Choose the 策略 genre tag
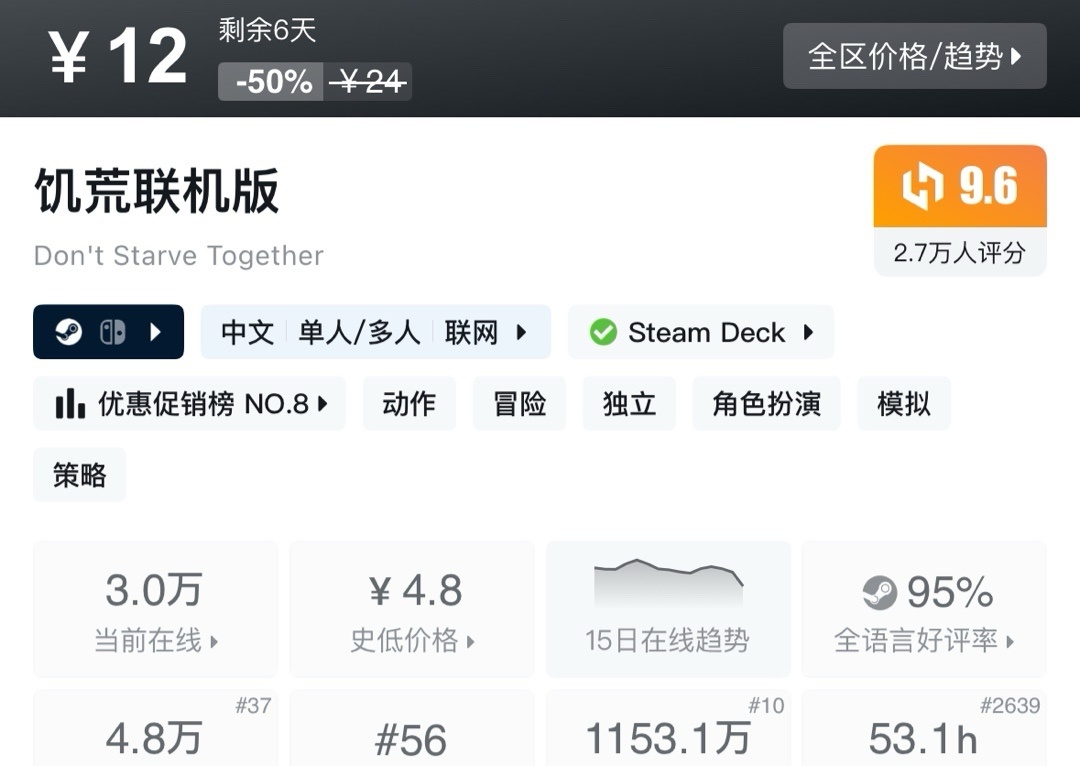 coord(79,475)
